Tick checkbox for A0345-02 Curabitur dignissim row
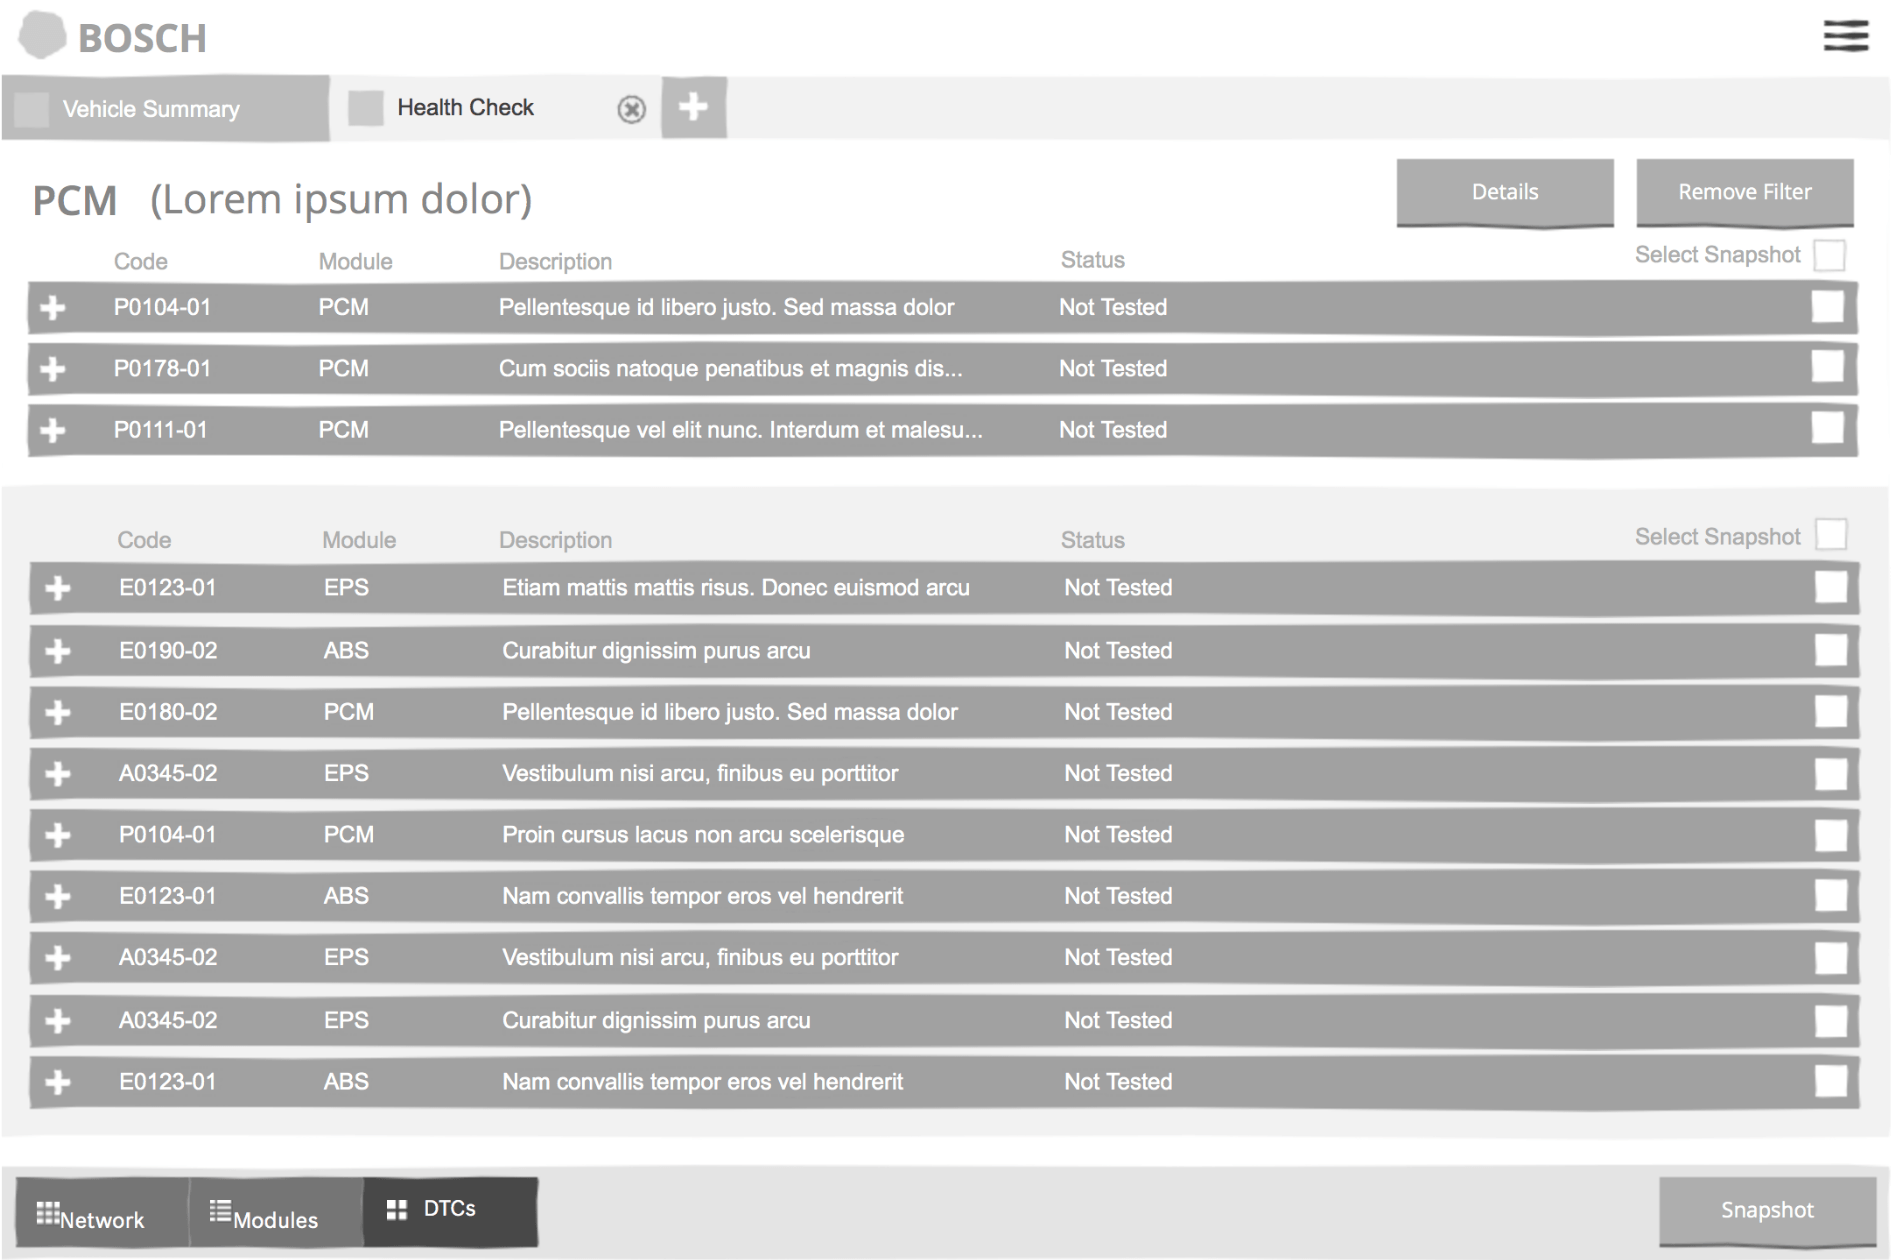 coord(1831,1021)
